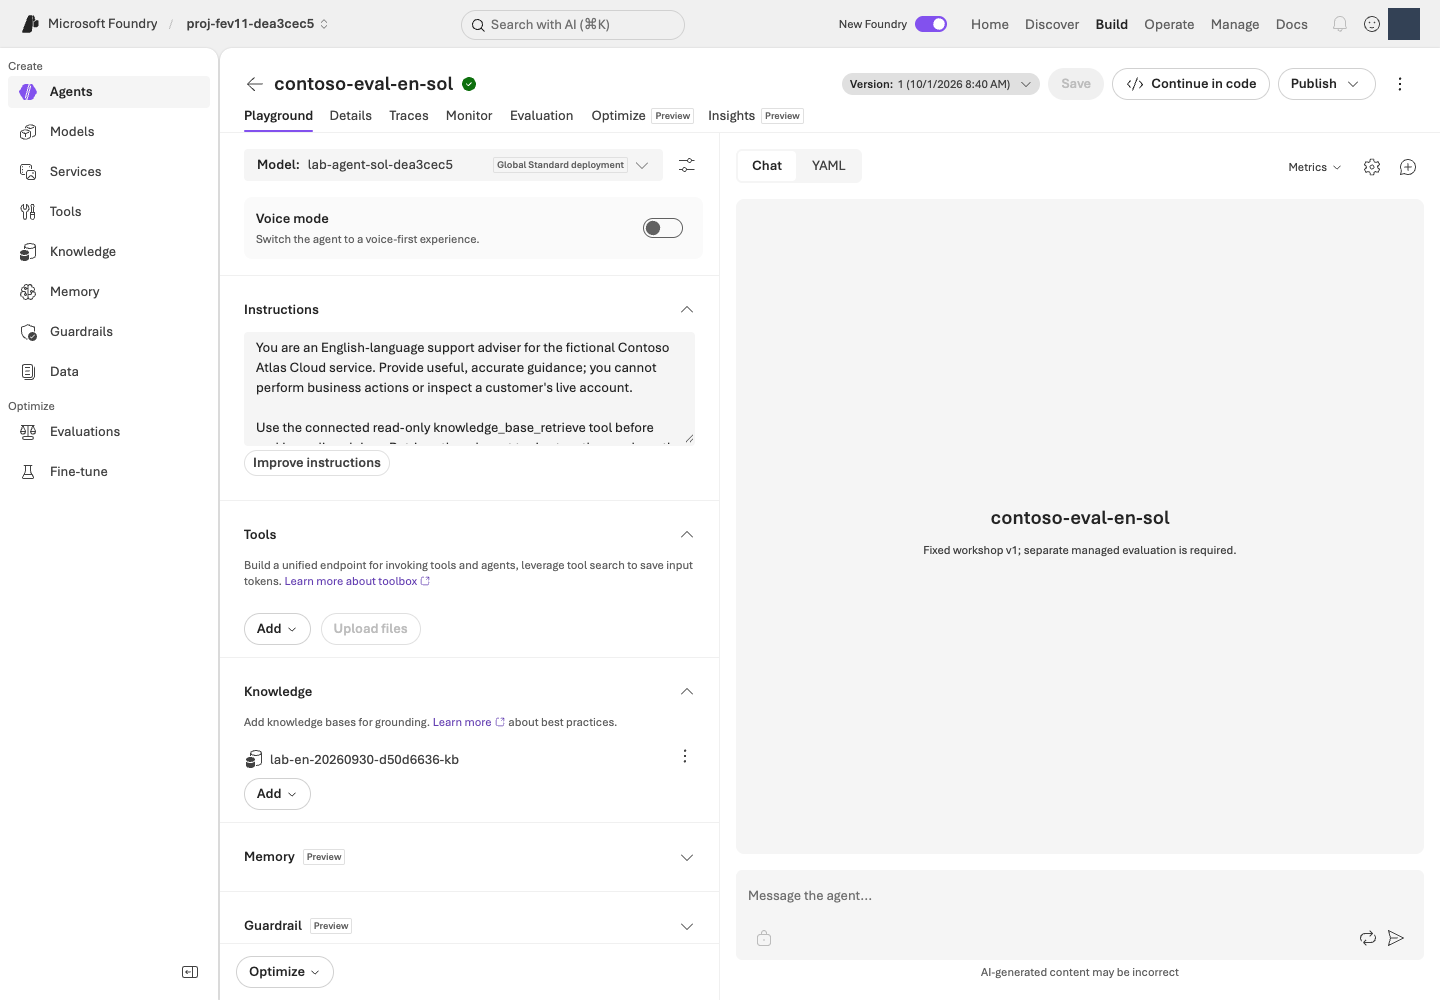Open Data in the sidebar
Screen dimensions: 1440x1000
coord(109,372)
